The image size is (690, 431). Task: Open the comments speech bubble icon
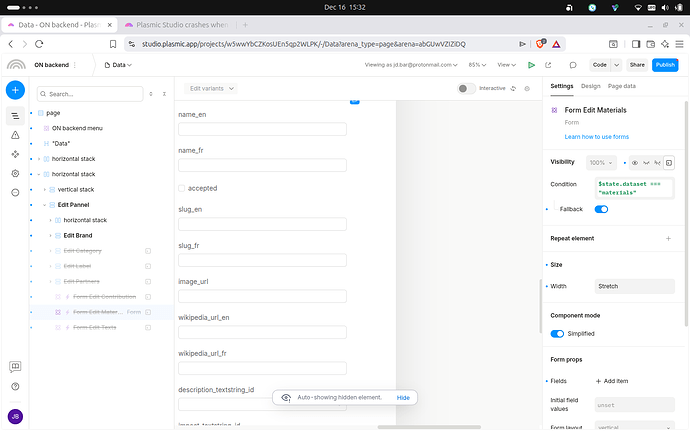tap(573, 65)
